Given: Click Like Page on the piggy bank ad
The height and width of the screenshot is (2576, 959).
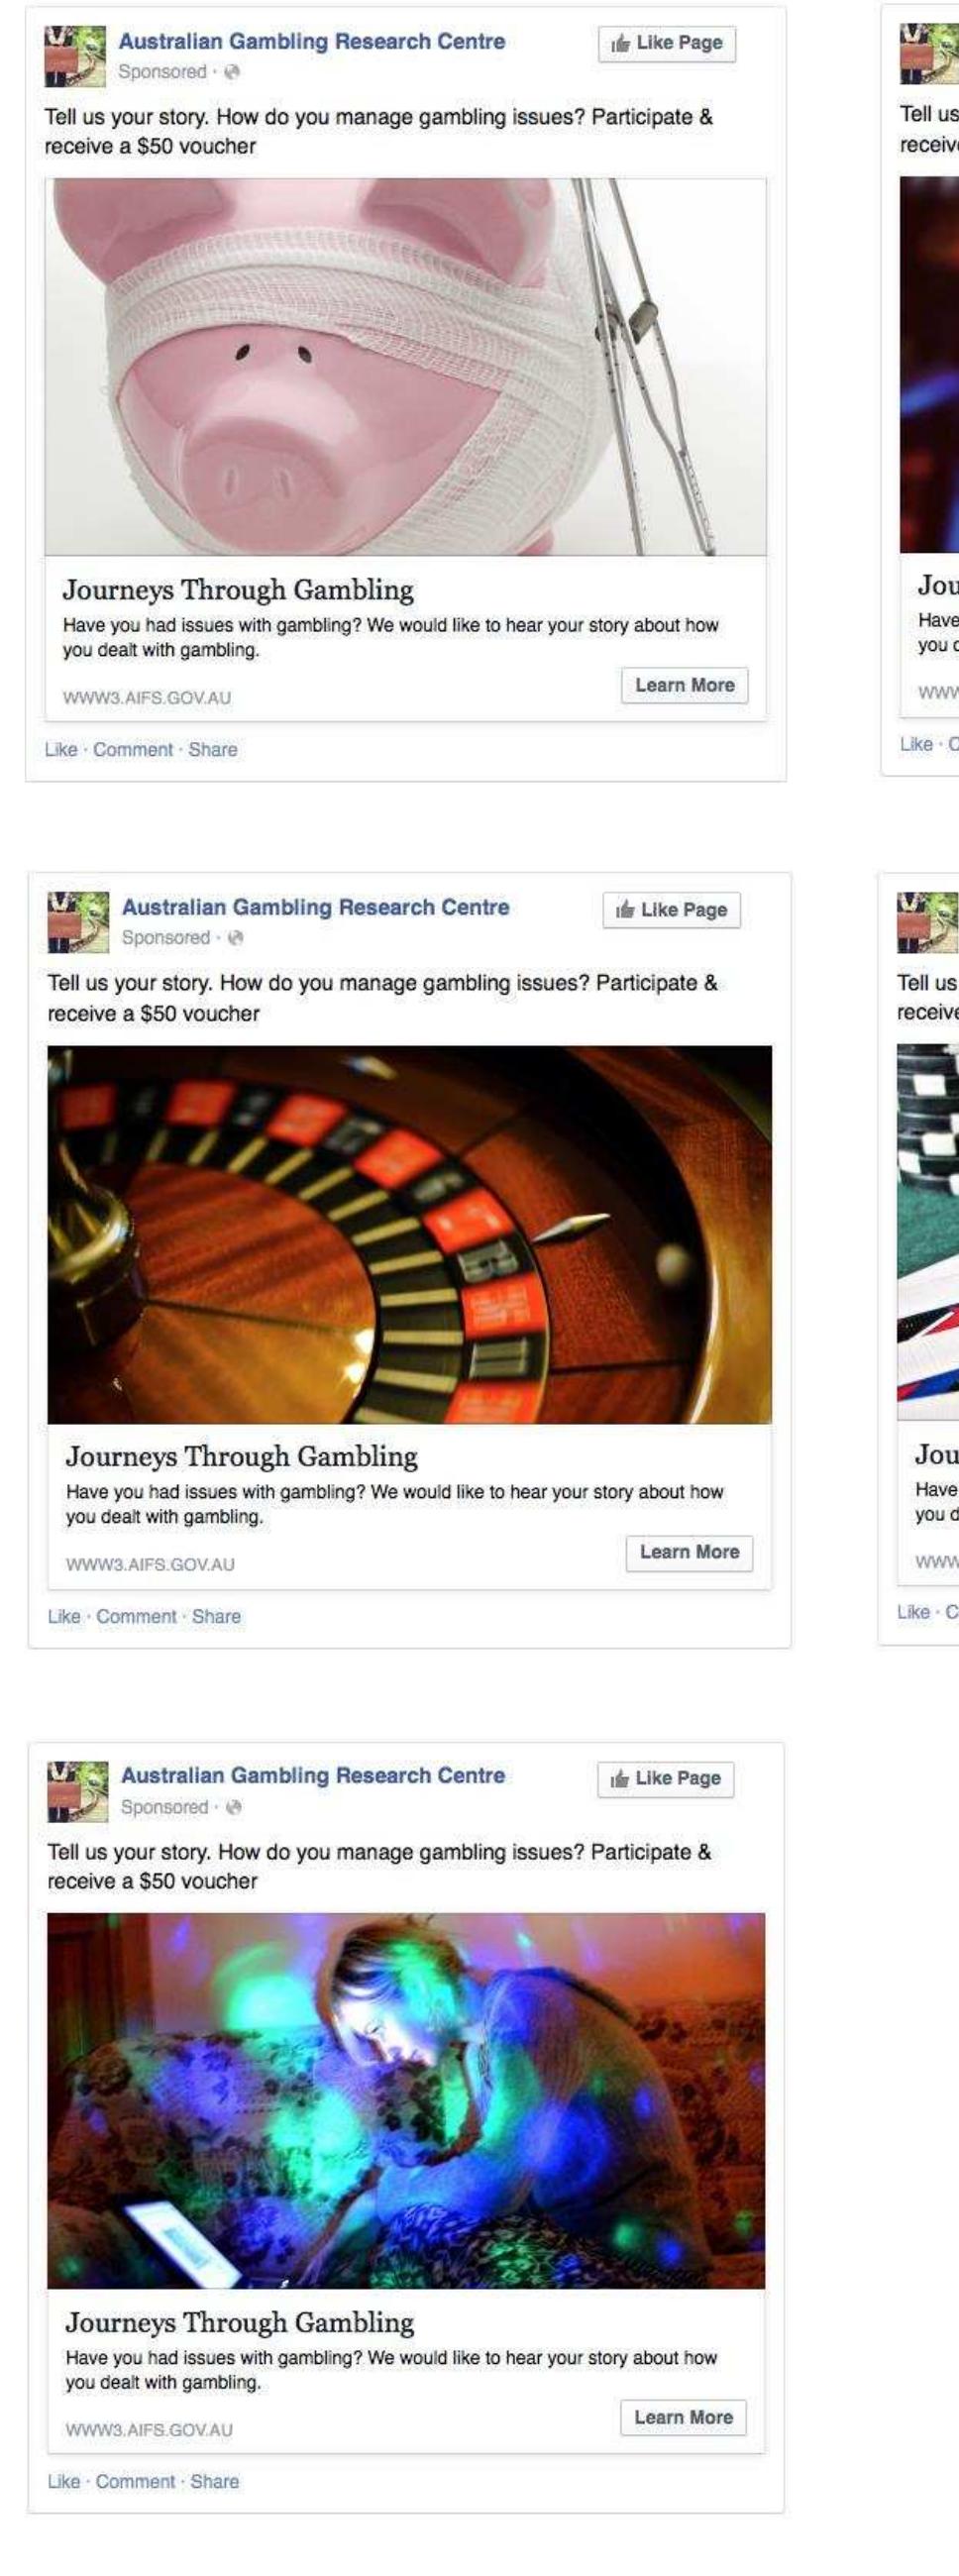Looking at the screenshot, I should [667, 43].
